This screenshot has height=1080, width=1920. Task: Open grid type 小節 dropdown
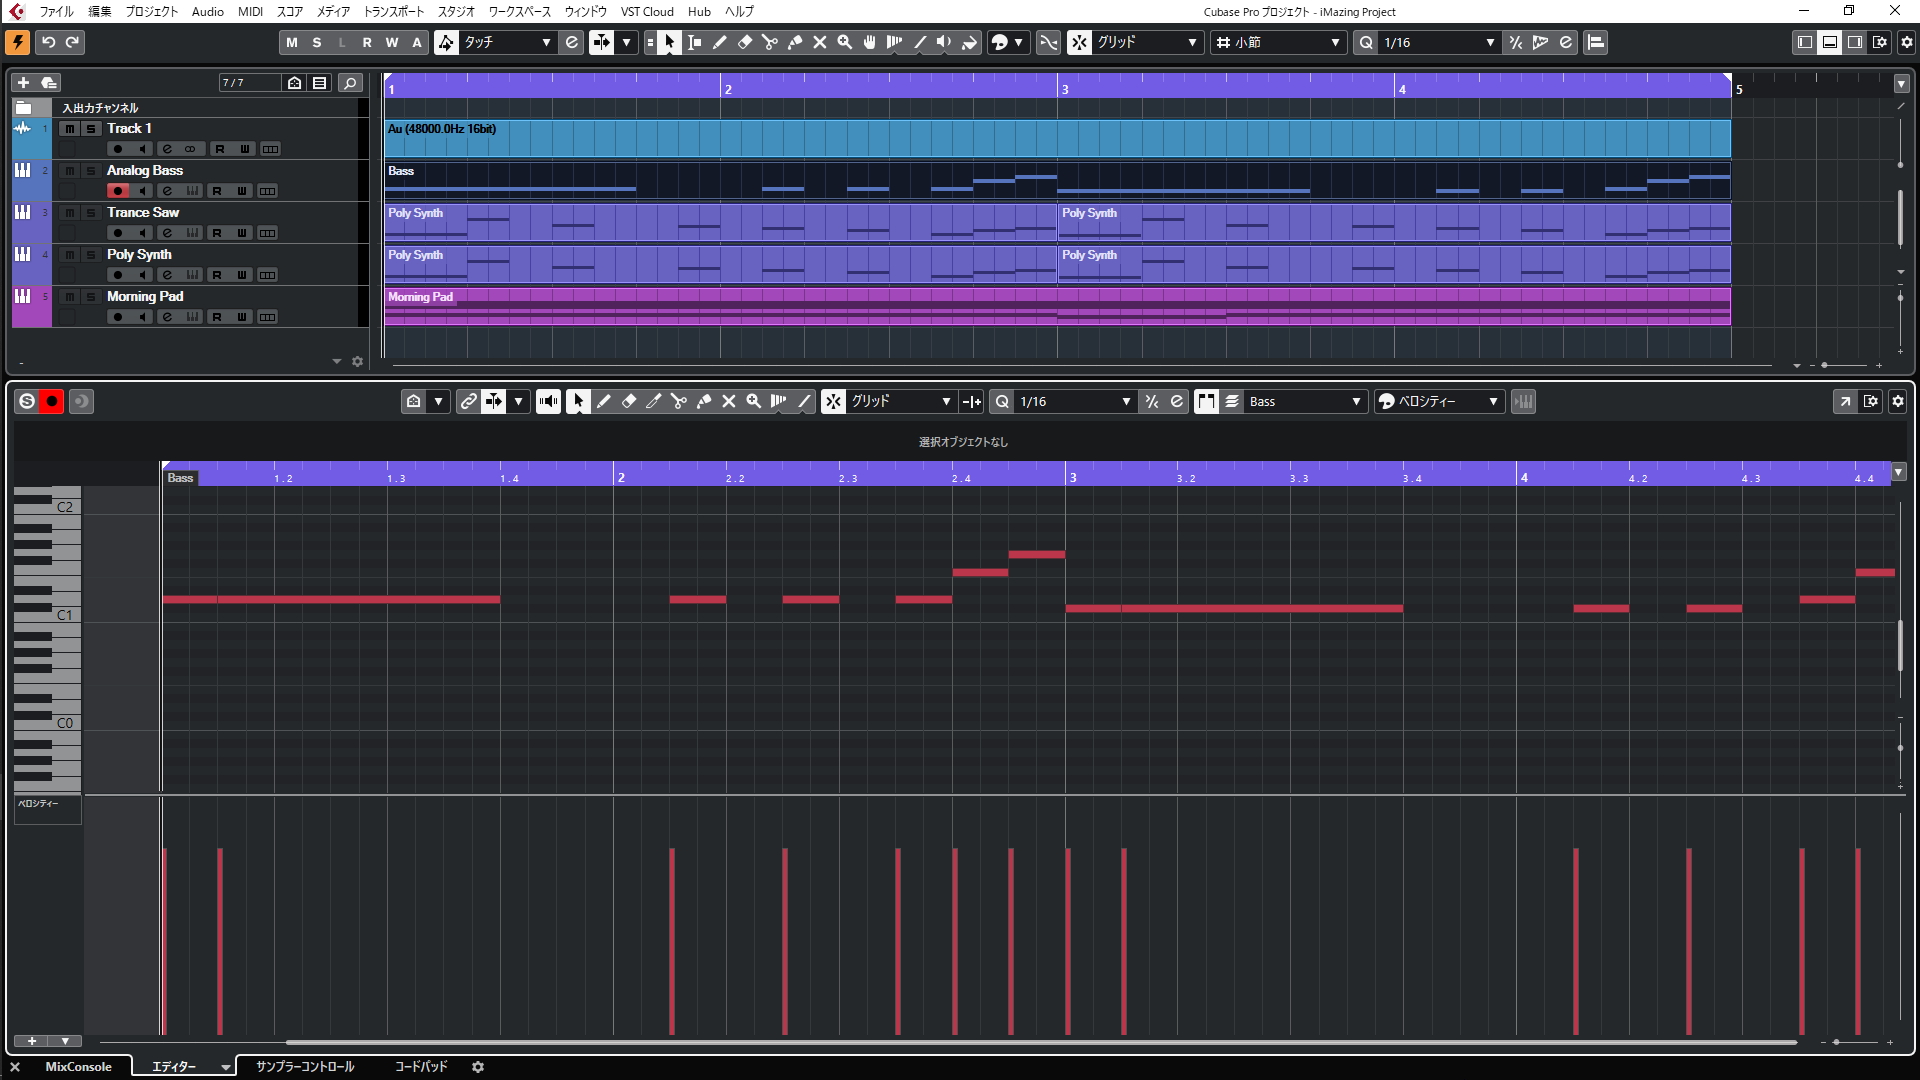[1278, 42]
